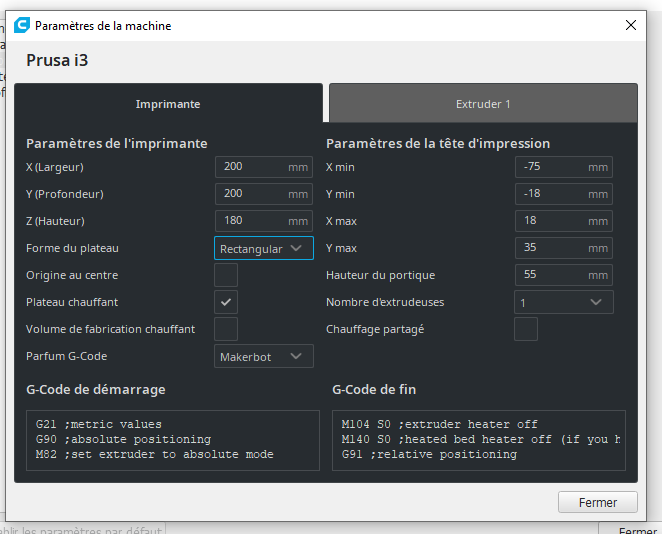This screenshot has height=534, width=662.
Task: Switch to the Extruder 1 tab
Action: point(483,103)
